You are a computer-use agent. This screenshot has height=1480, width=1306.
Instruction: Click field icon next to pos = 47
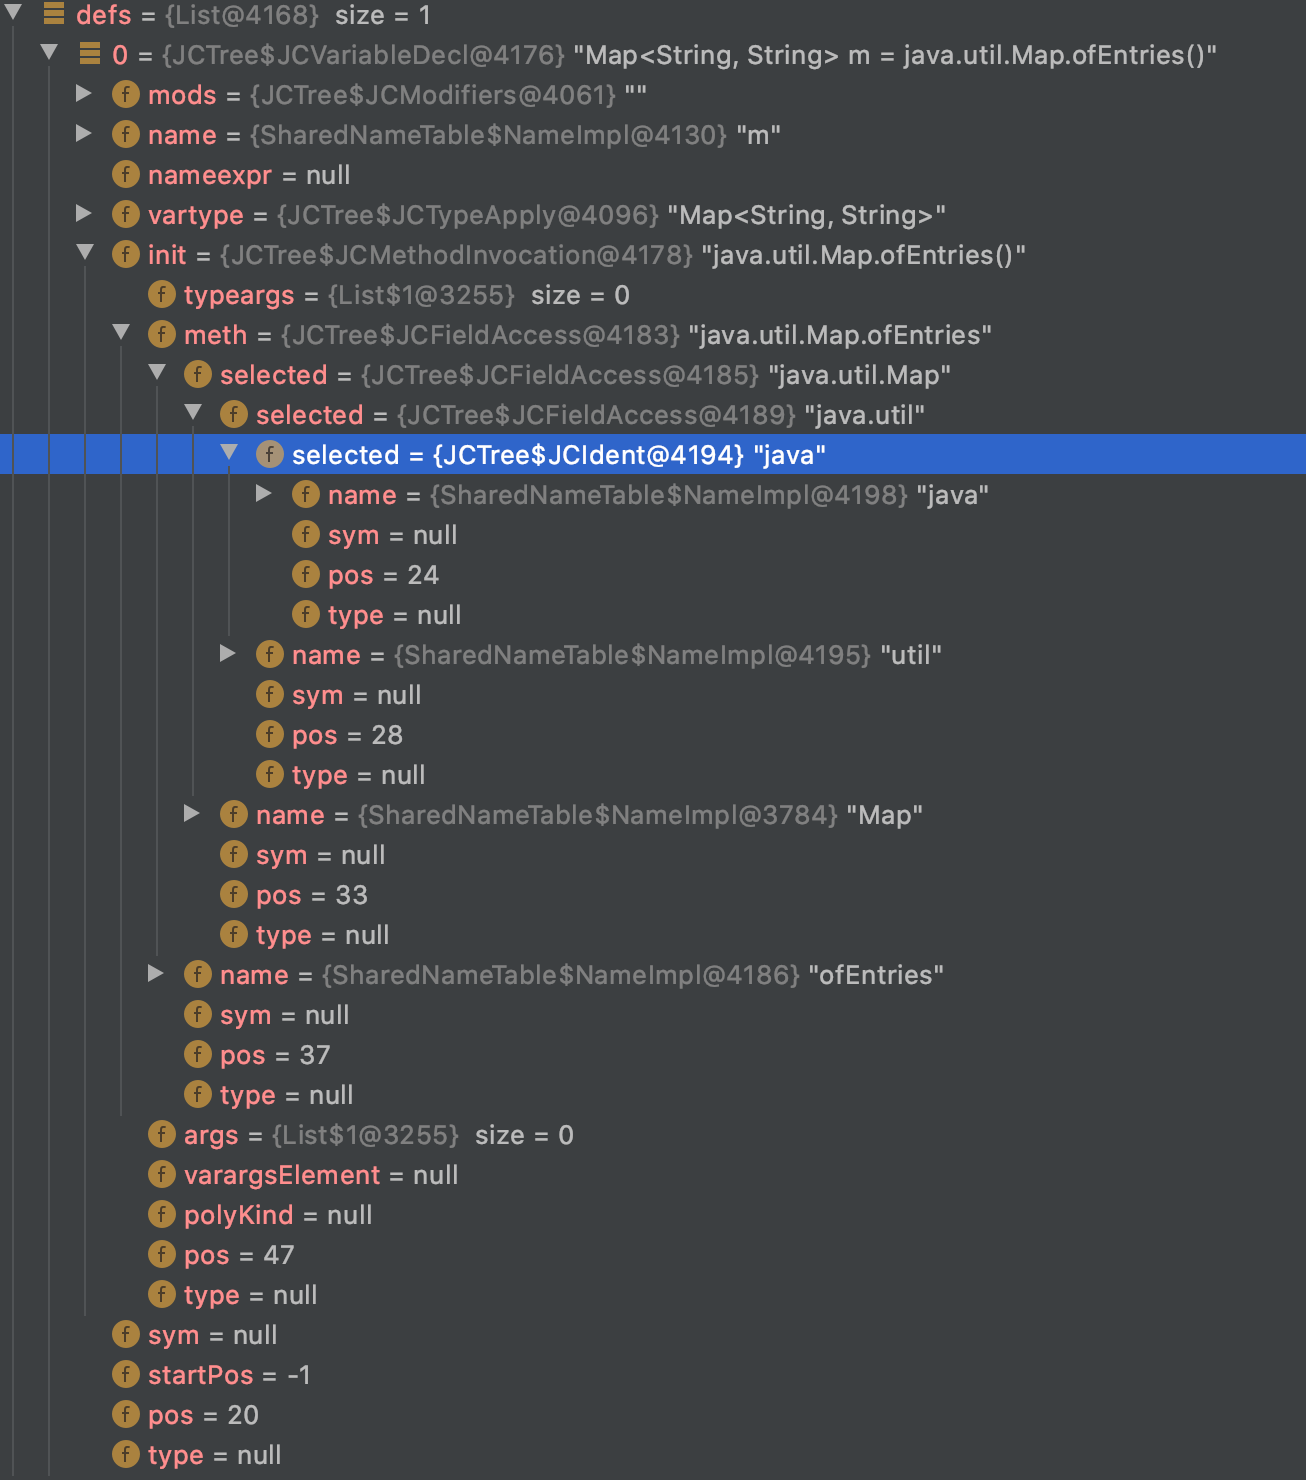162,1254
